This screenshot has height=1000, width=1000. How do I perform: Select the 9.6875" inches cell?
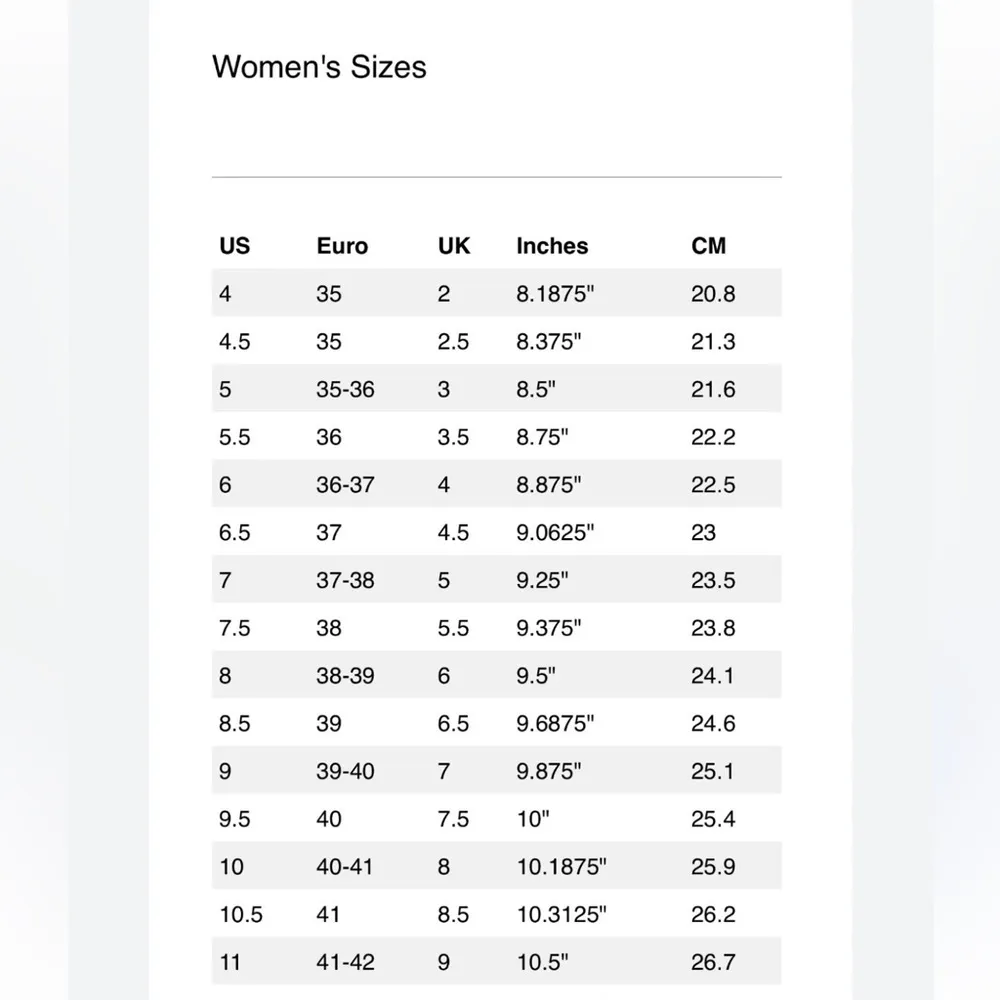pyautogui.click(x=556, y=723)
